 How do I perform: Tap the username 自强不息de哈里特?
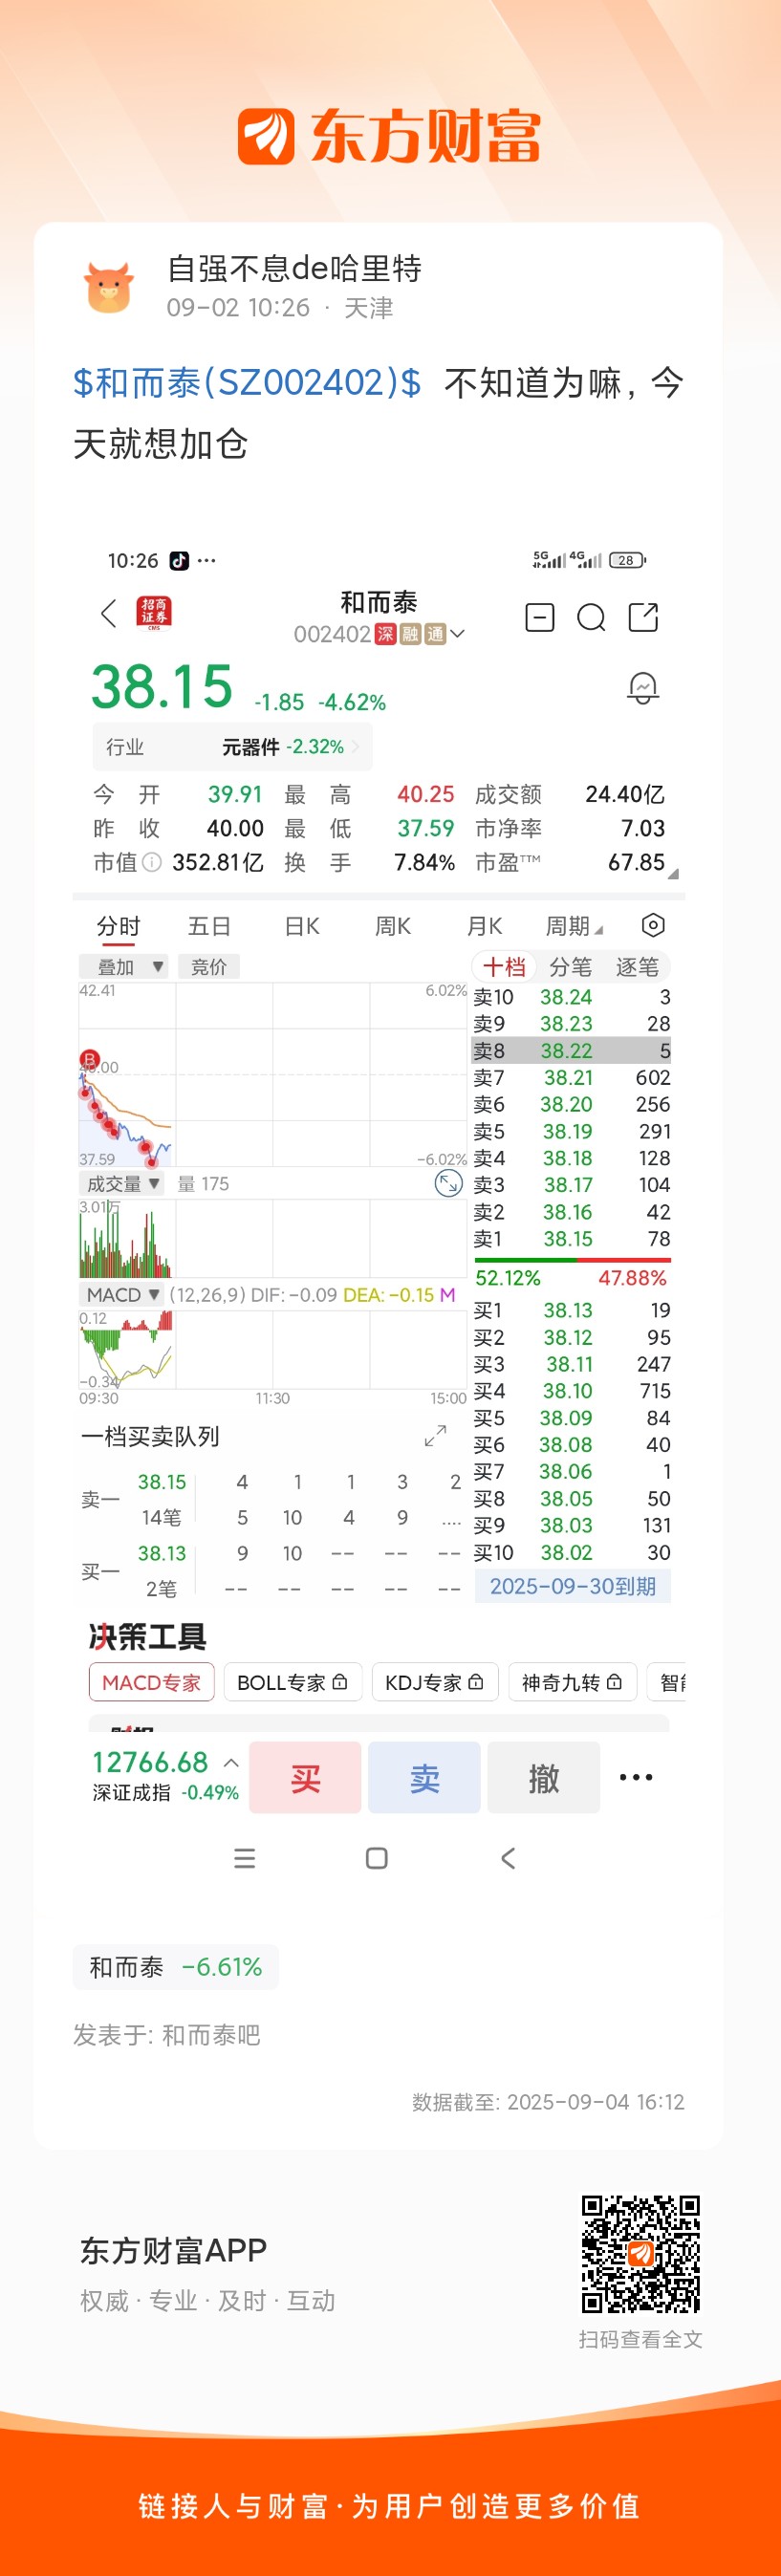[294, 268]
